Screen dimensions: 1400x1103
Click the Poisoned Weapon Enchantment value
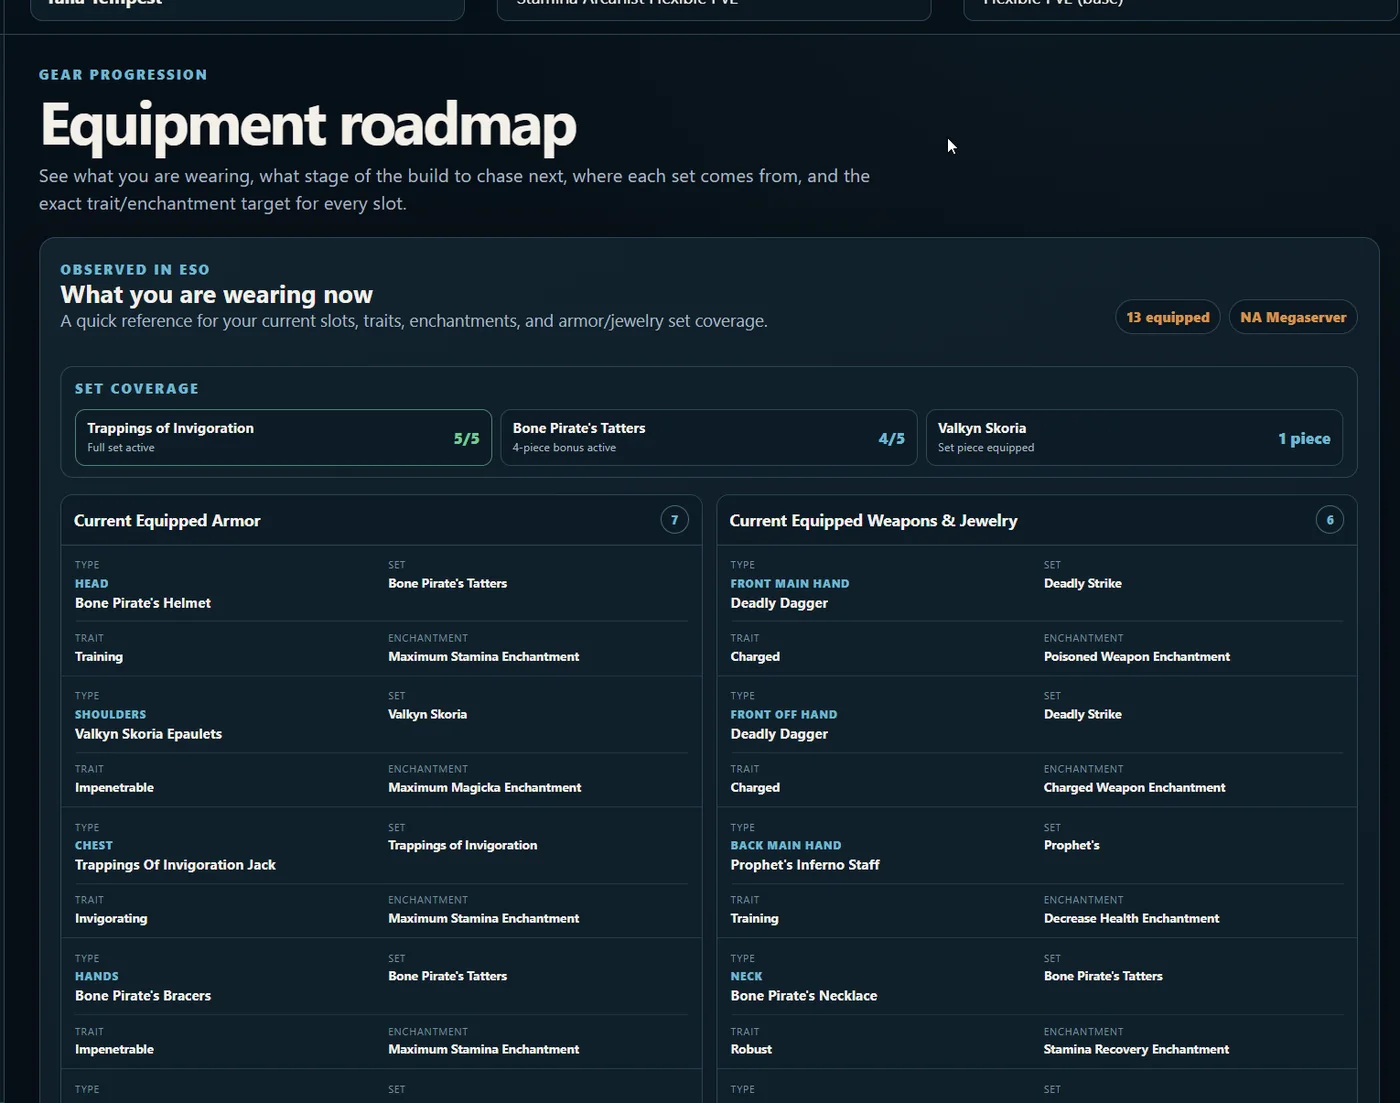point(1137,657)
